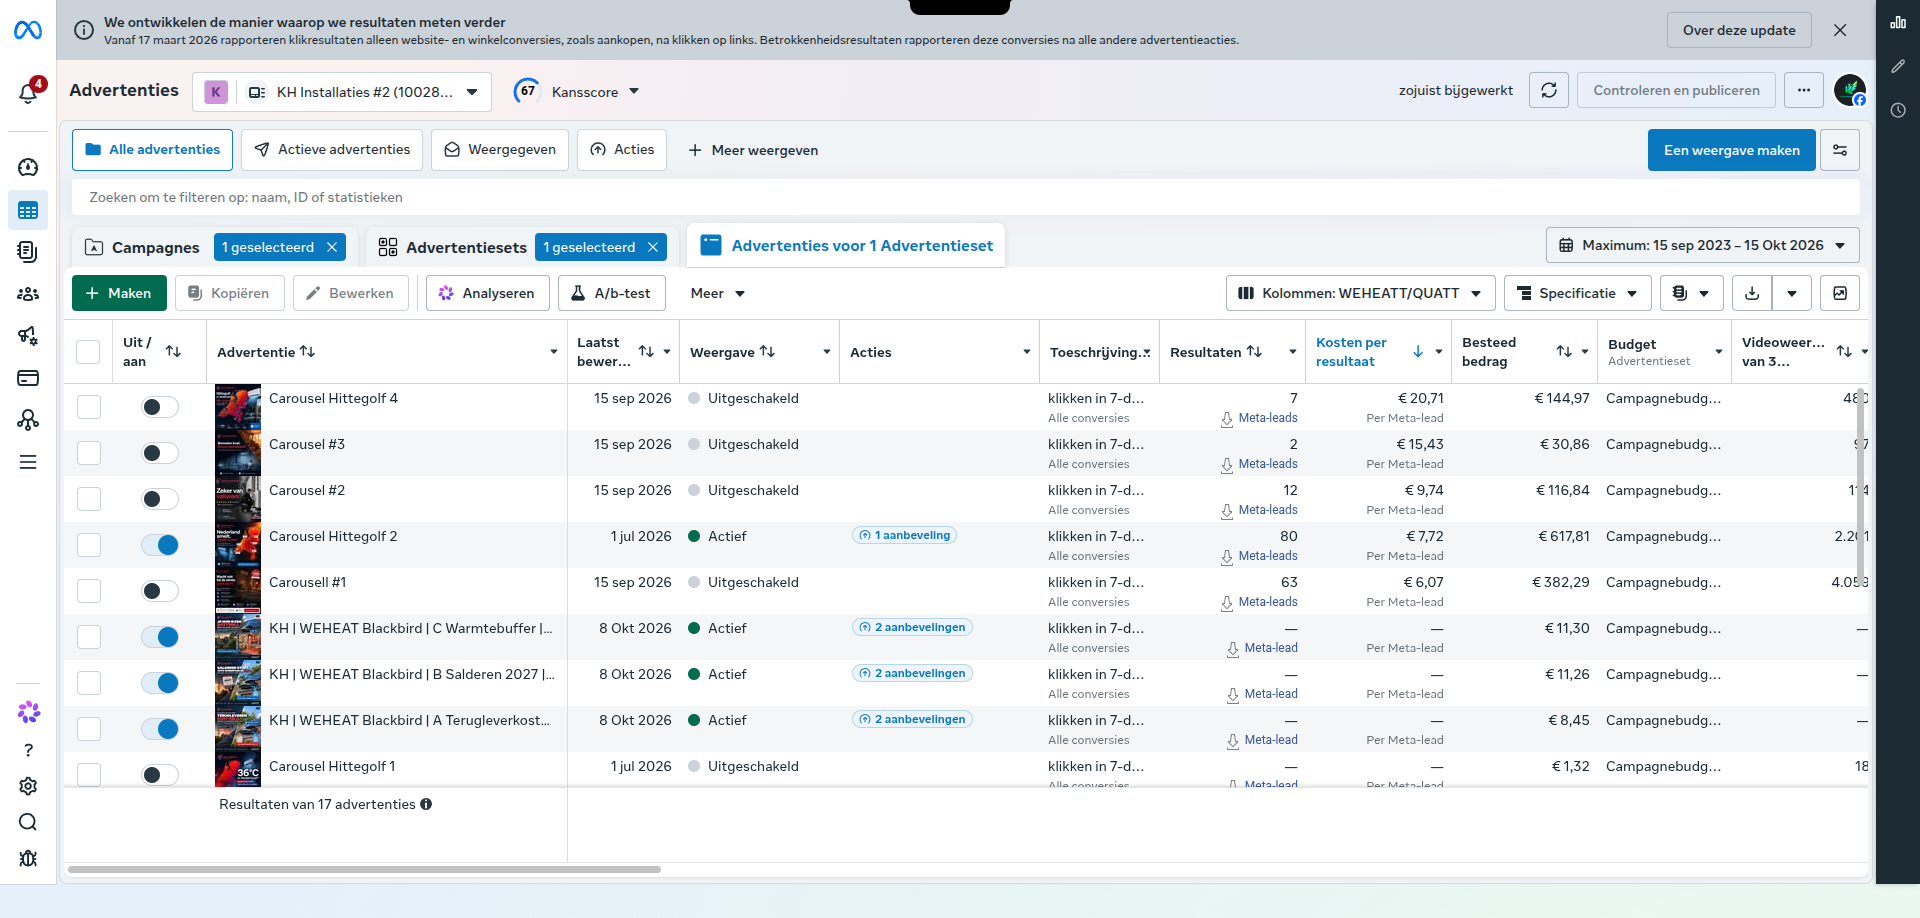The height and width of the screenshot is (918, 1920).
Task: Click the Meta logo icon
Action: coord(28,31)
